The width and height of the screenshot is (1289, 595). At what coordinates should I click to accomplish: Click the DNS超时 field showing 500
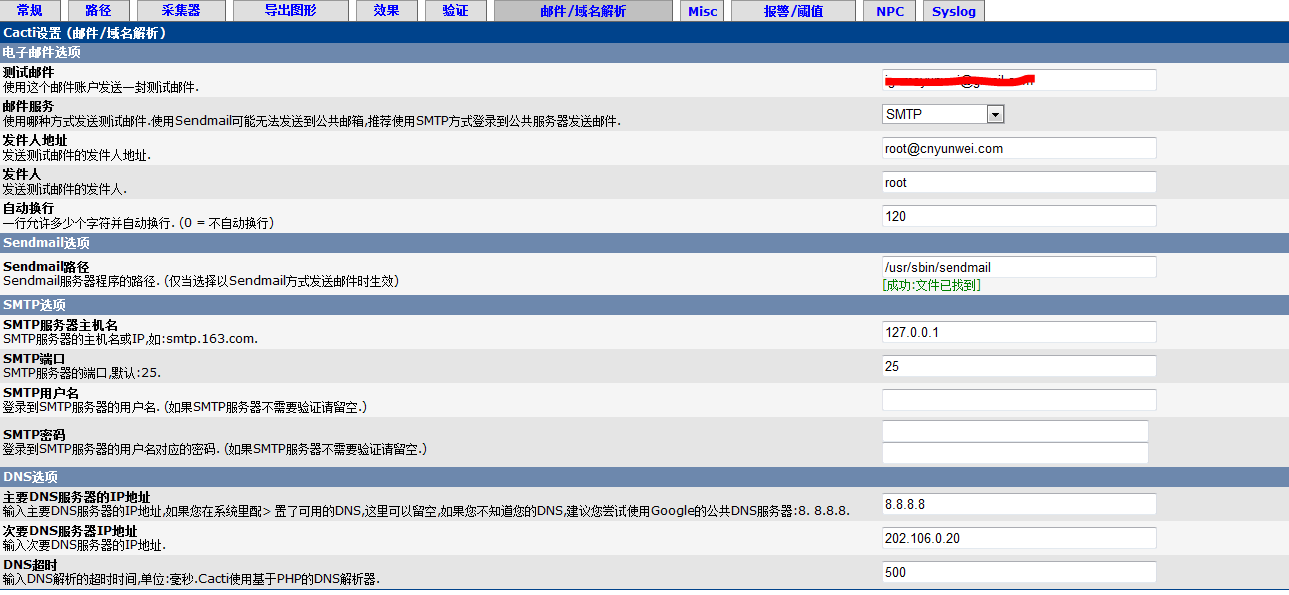(x=1019, y=572)
